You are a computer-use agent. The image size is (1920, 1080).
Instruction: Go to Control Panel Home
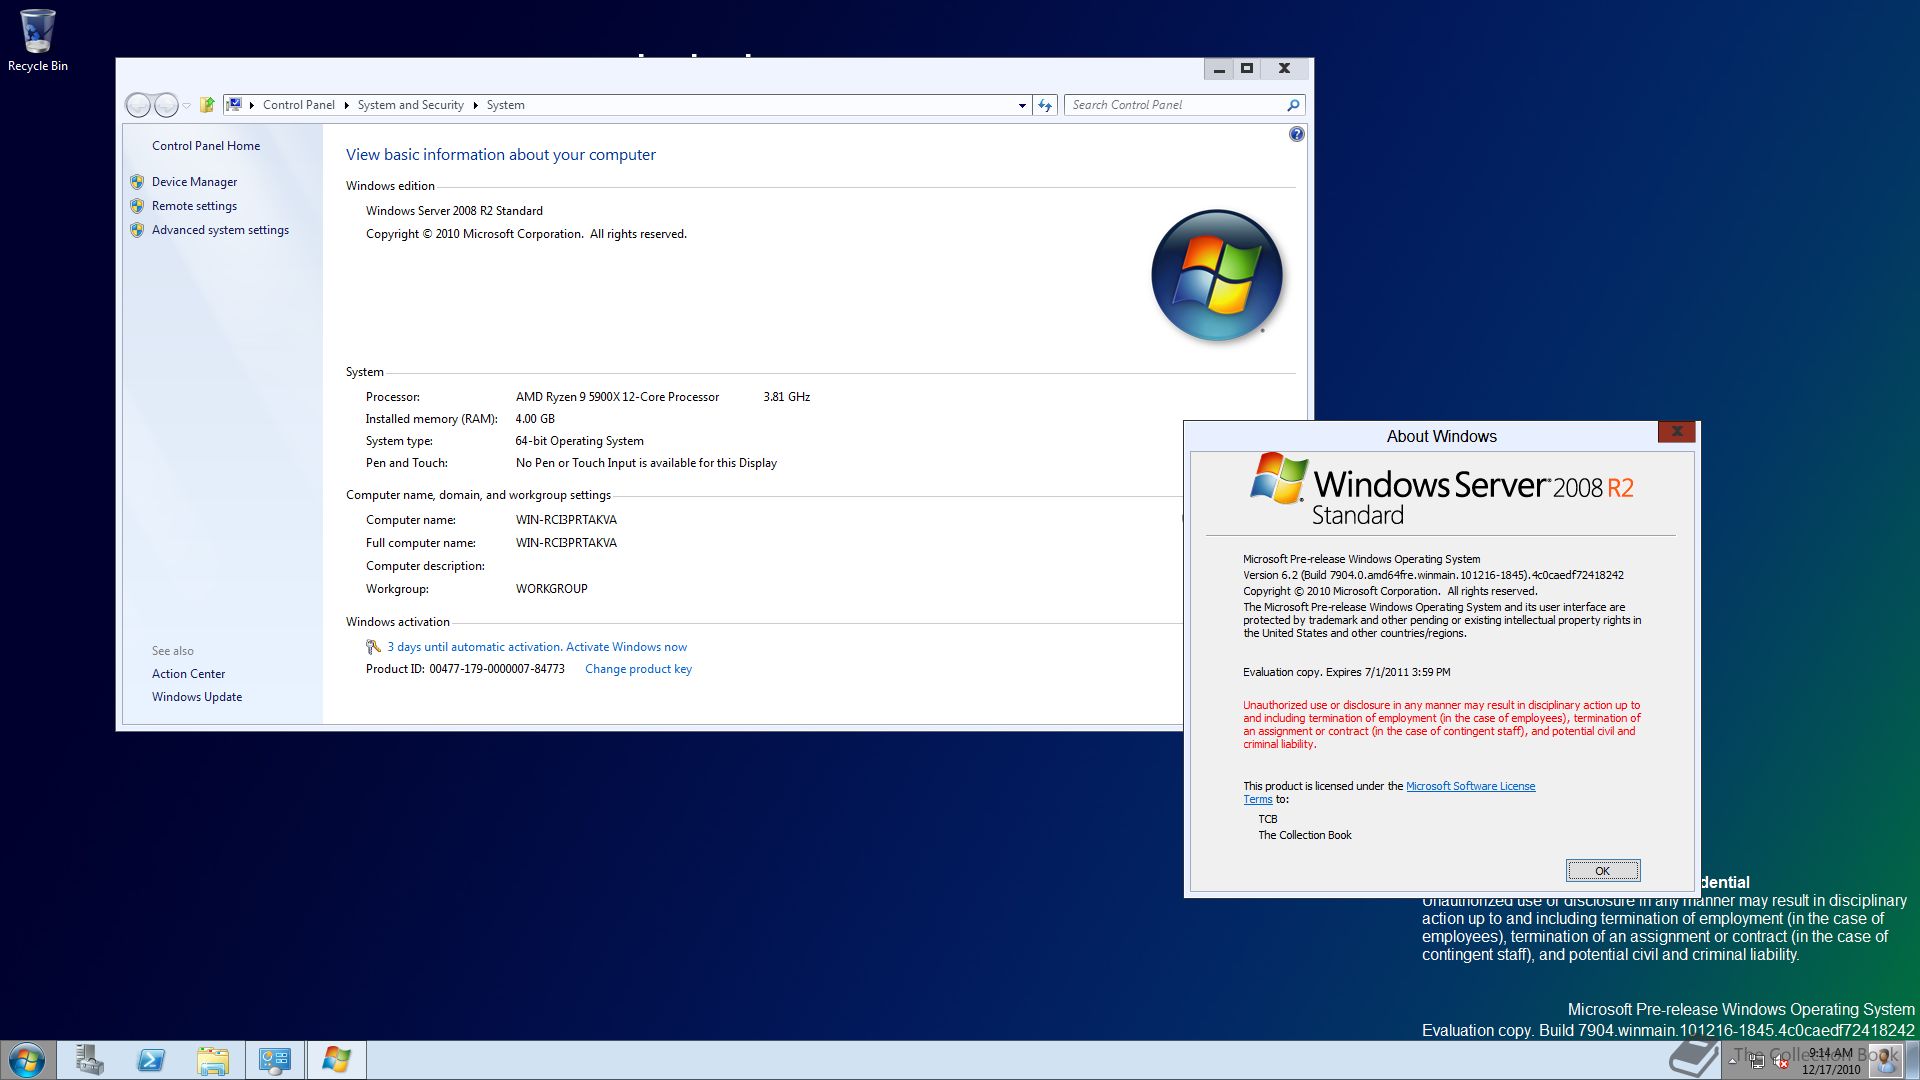tap(206, 146)
